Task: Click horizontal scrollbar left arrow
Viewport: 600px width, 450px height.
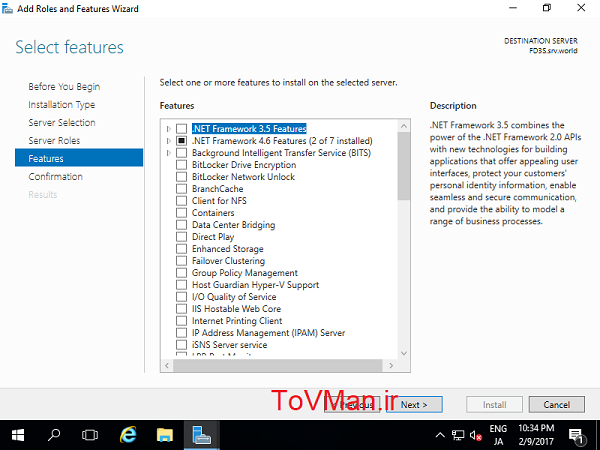Action: [x=167, y=365]
